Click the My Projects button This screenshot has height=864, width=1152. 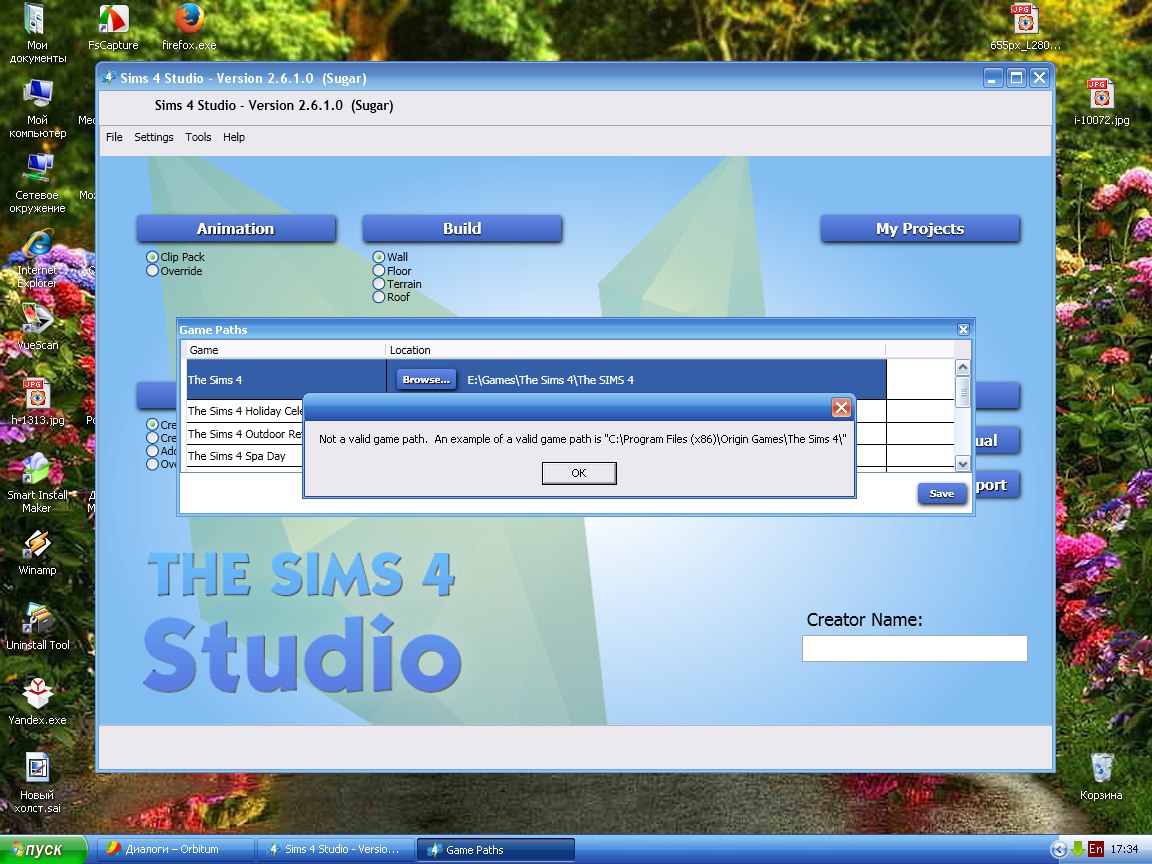920,228
